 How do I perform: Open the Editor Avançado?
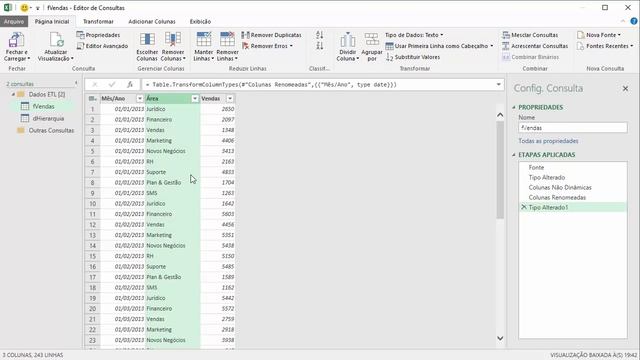[102, 46]
